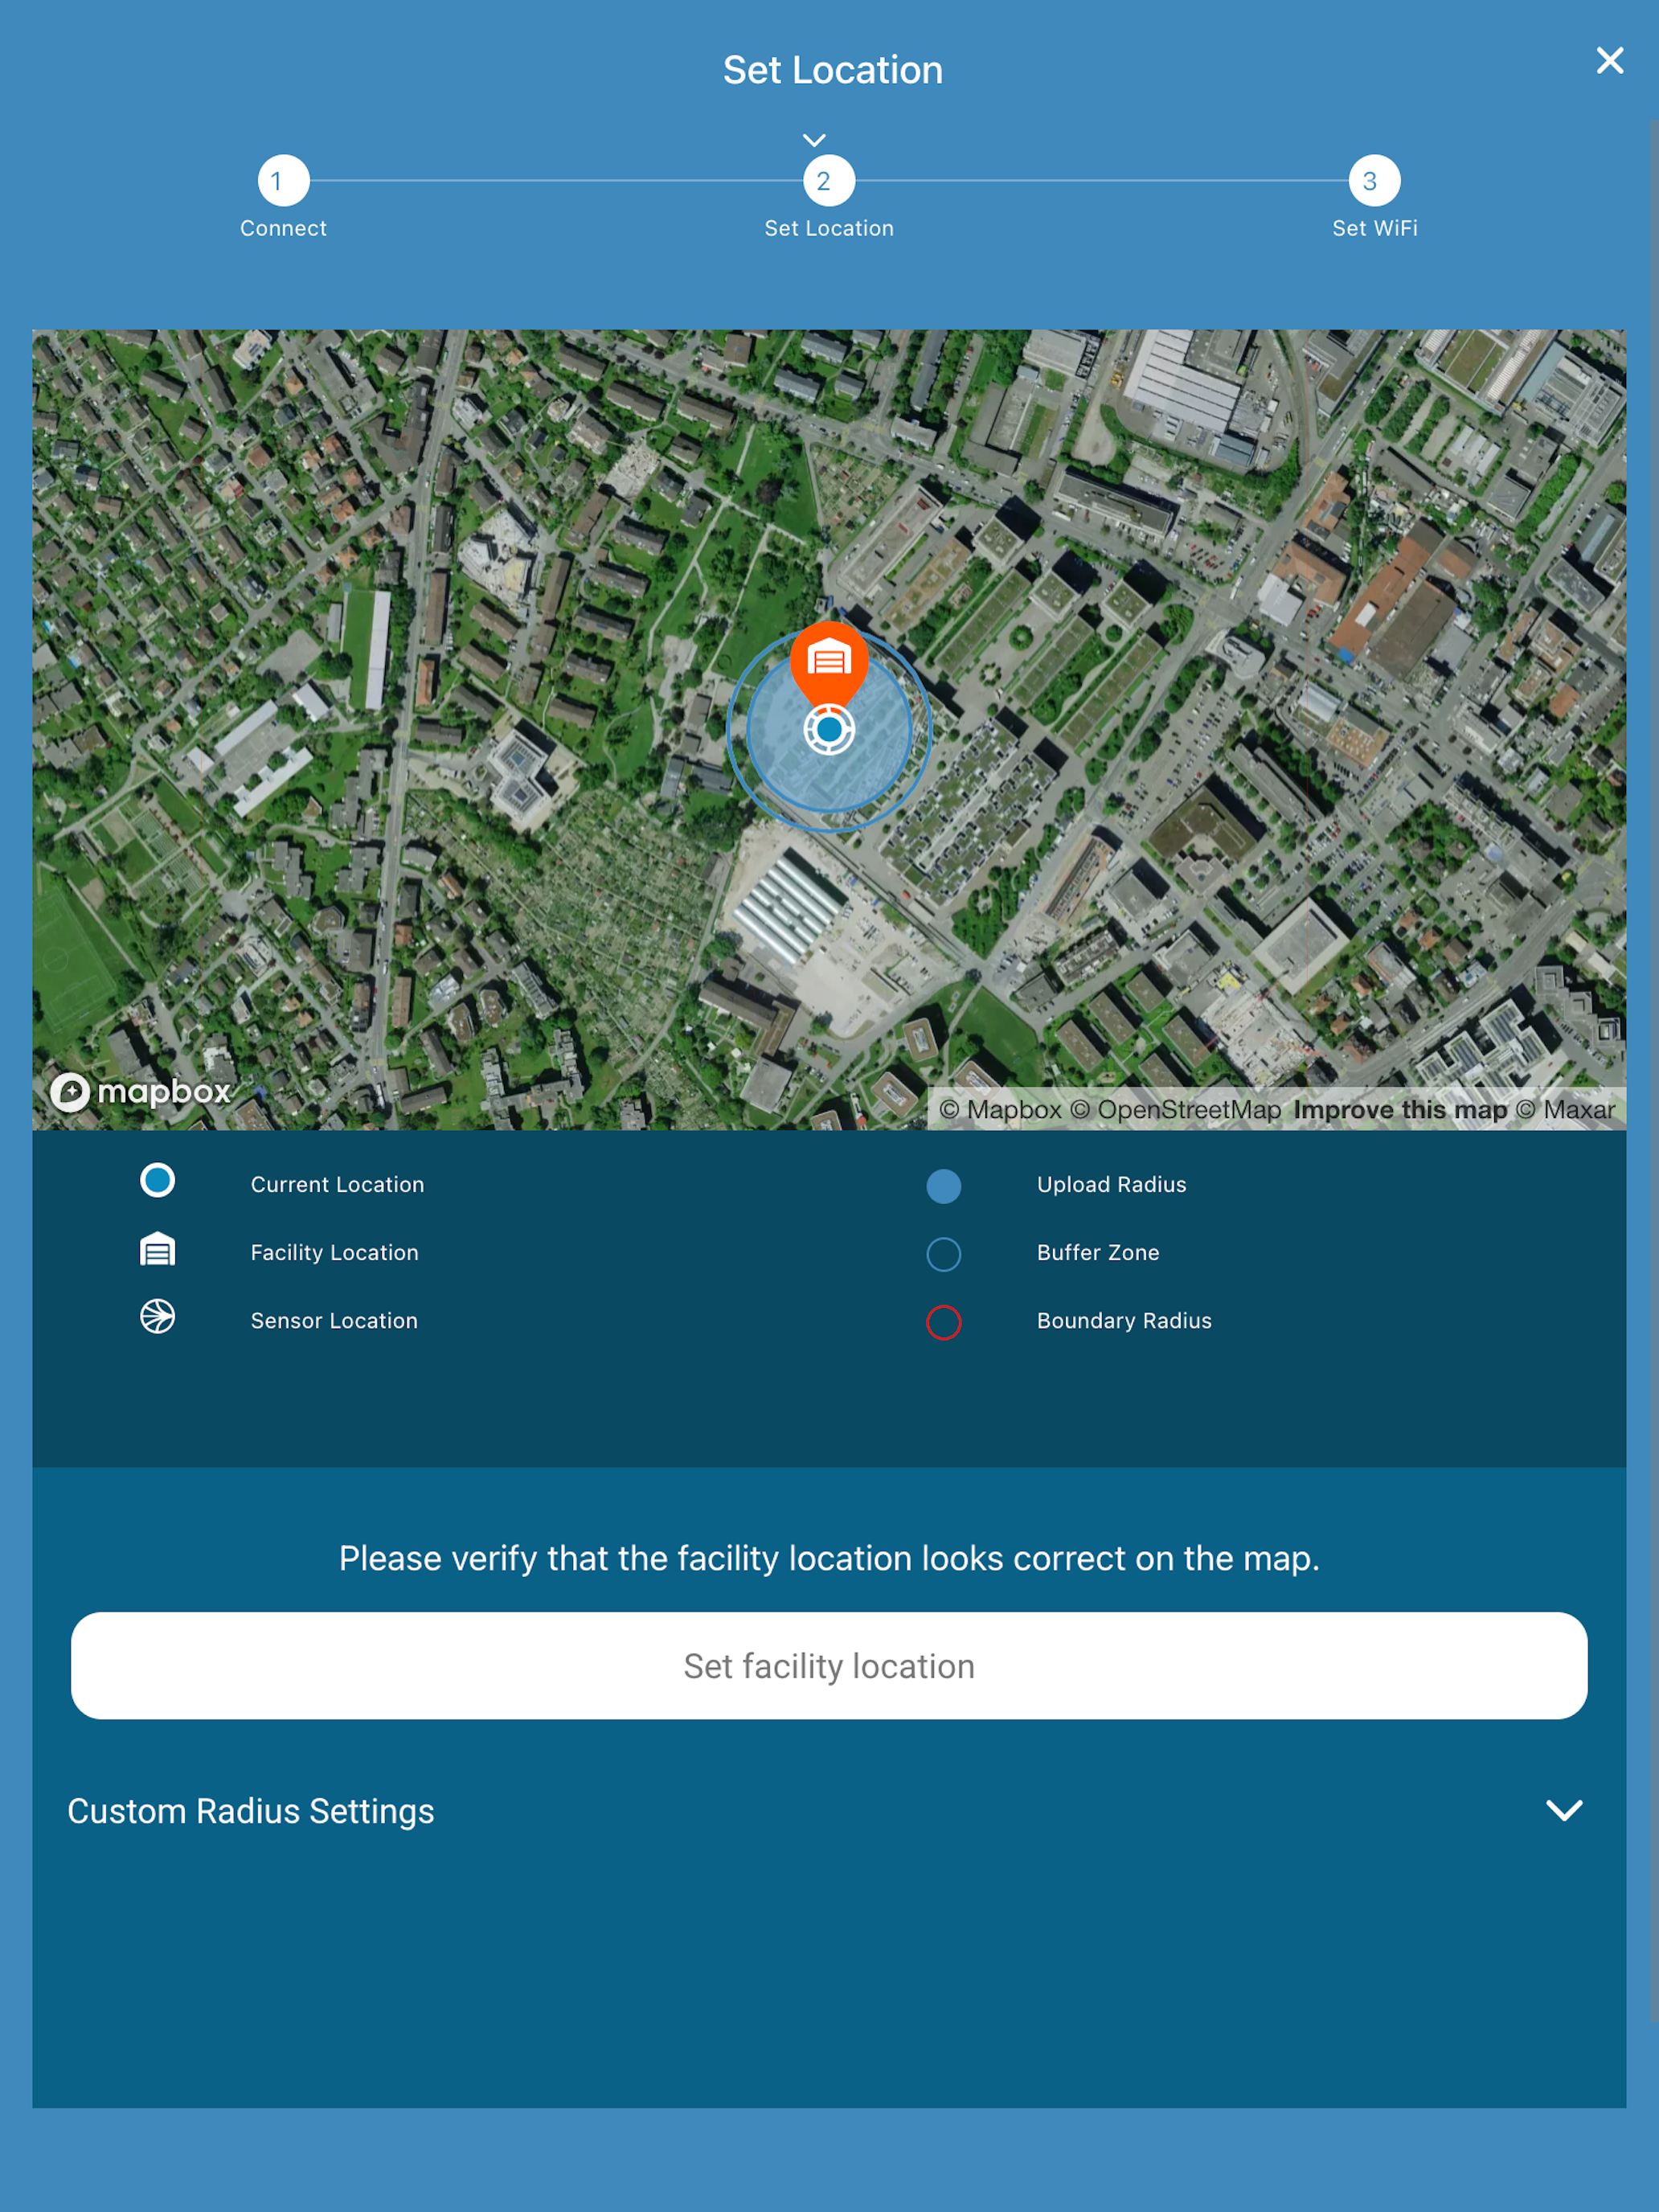The image size is (1659, 2212).
Task: Click the orange facility pin on map
Action: 829,663
